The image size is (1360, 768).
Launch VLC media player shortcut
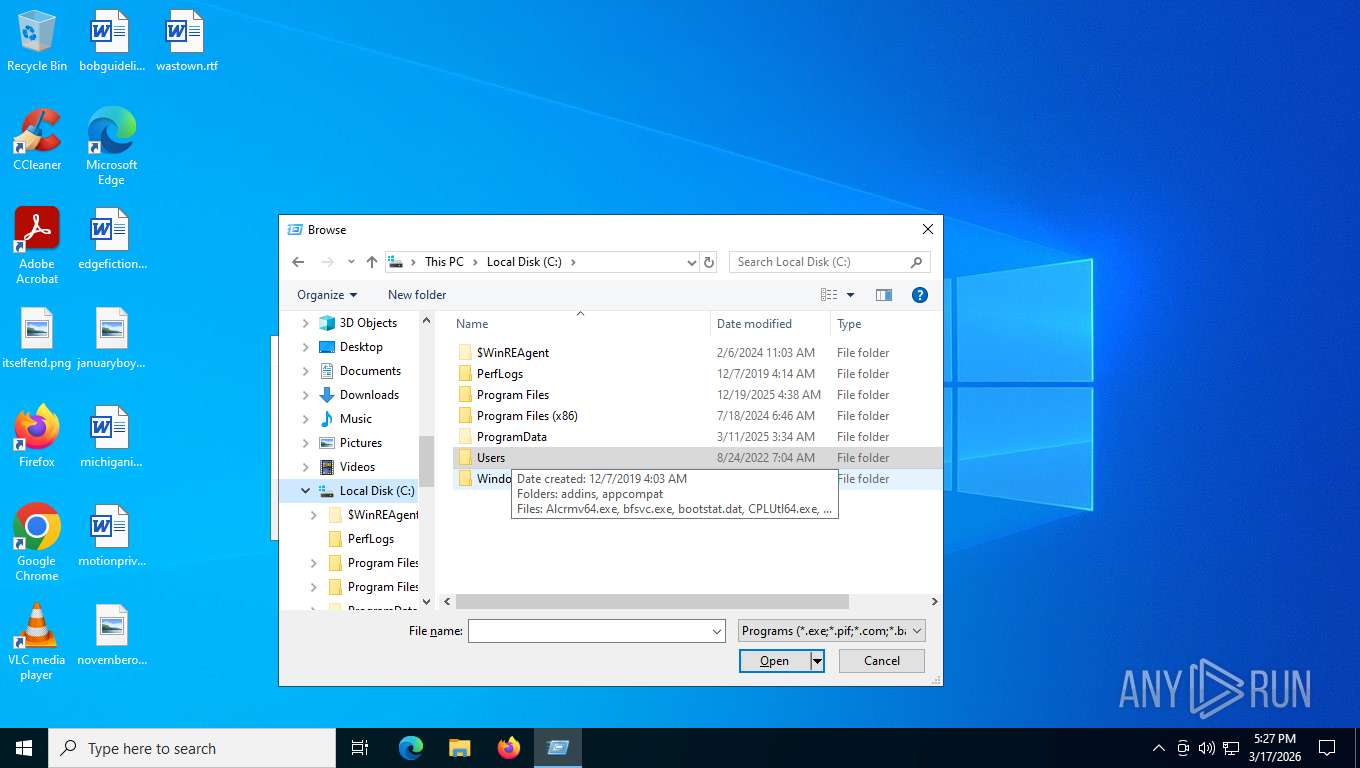37,642
